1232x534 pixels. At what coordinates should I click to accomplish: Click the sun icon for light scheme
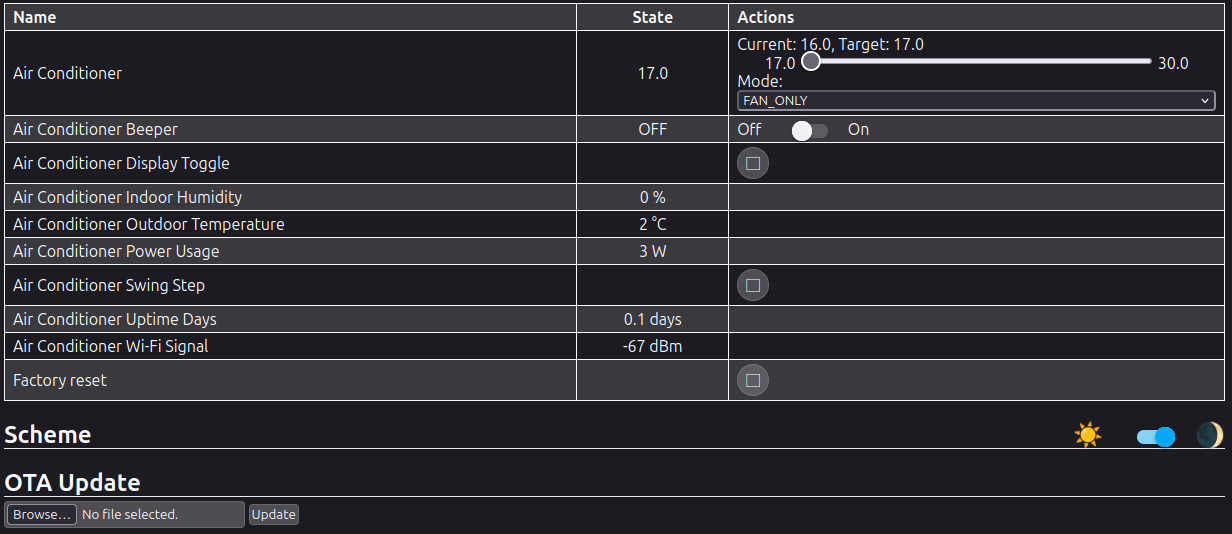coord(1087,435)
